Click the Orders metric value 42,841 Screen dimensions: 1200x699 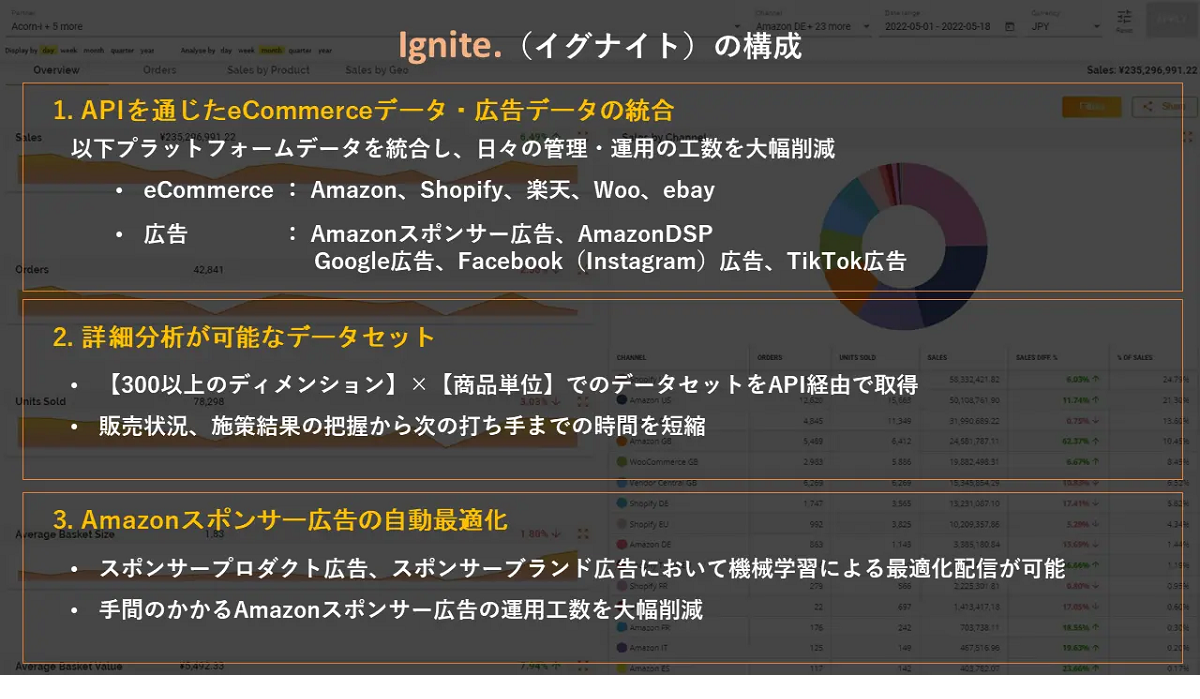pyautogui.click(x=208, y=269)
